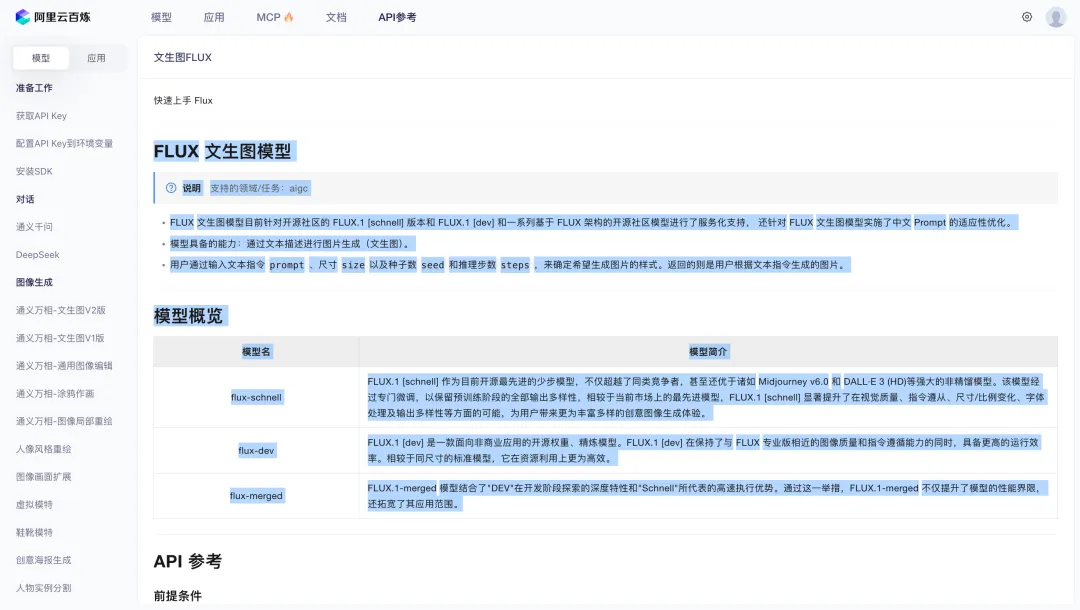Click the 文生图FLUX page title
The image size is (1080, 610).
[x=183, y=57]
